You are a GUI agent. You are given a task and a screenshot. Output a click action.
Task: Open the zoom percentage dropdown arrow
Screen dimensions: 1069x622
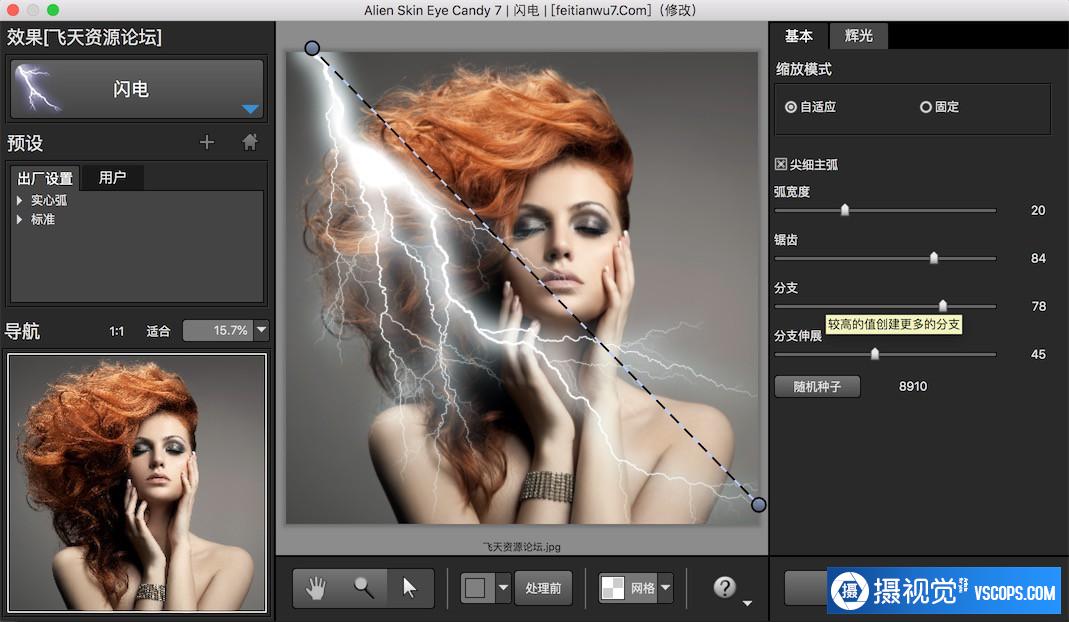[261, 330]
